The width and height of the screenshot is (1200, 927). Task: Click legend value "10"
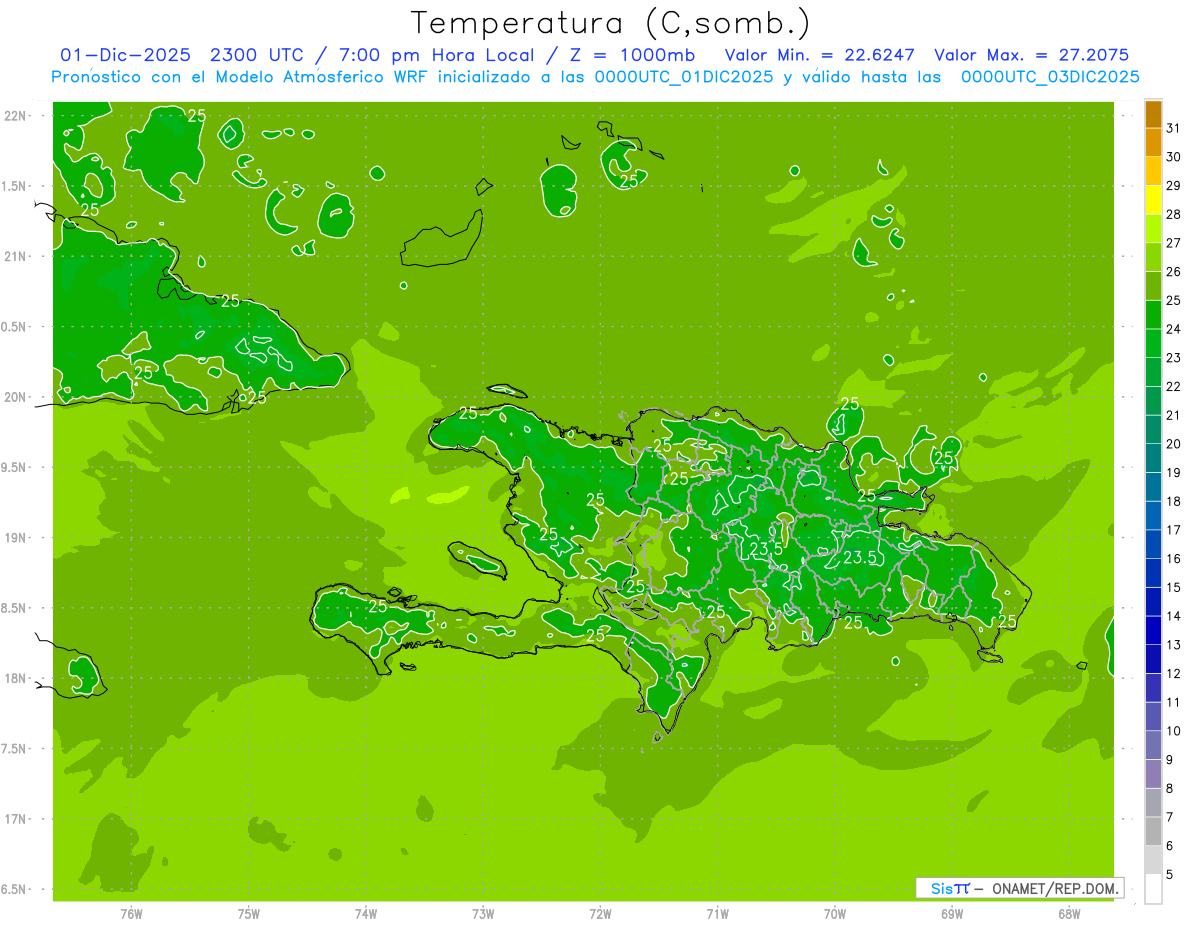tap(1173, 731)
